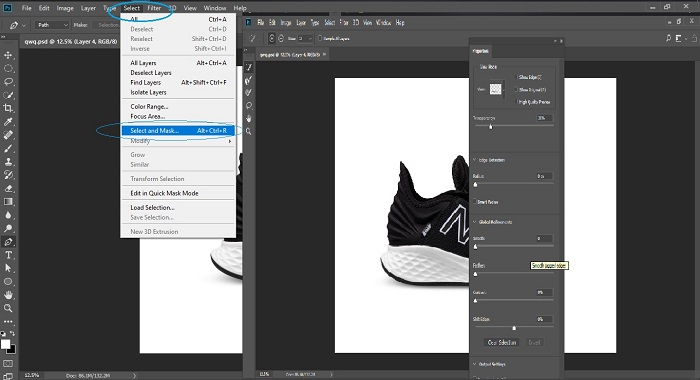The width and height of the screenshot is (700, 380).
Task: Pick the Hand tool in Select and Mask
Action: click(249, 119)
